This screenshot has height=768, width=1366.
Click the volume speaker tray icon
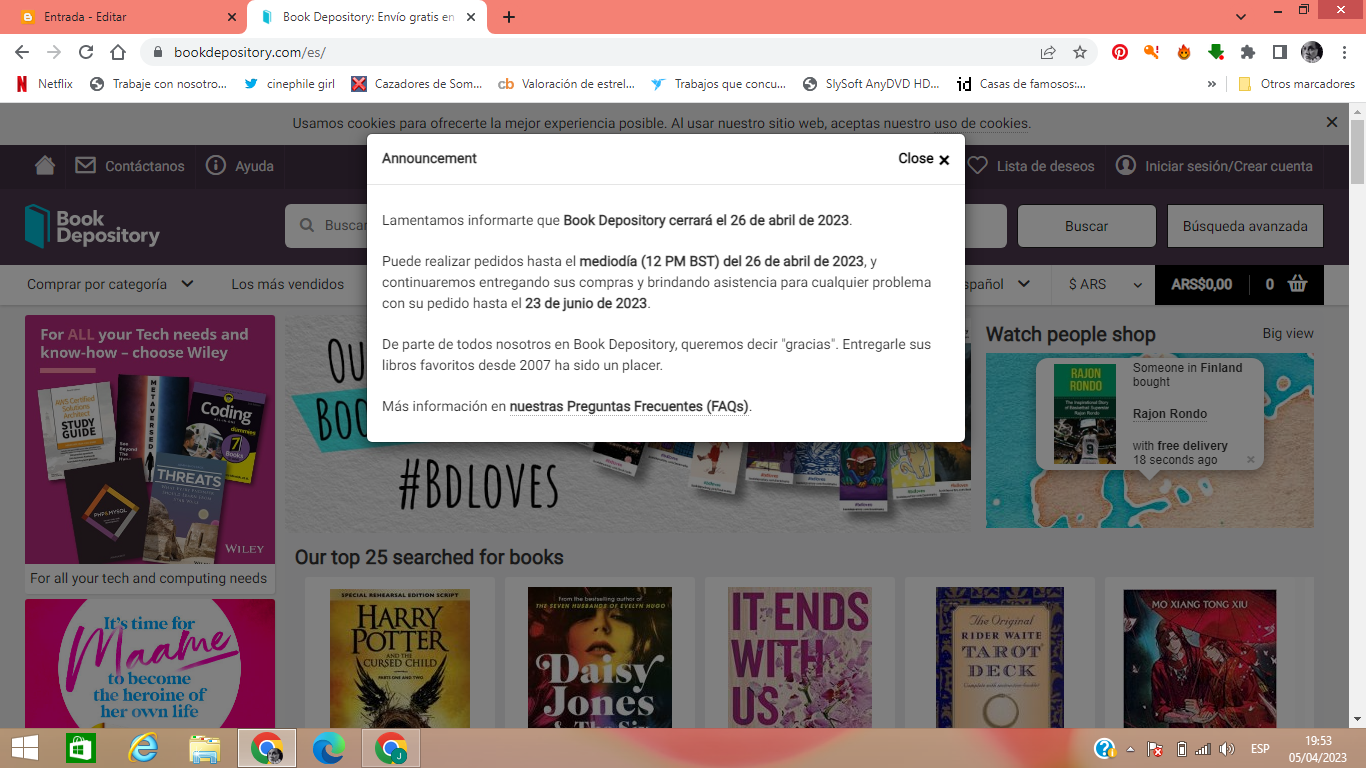[1227, 749]
